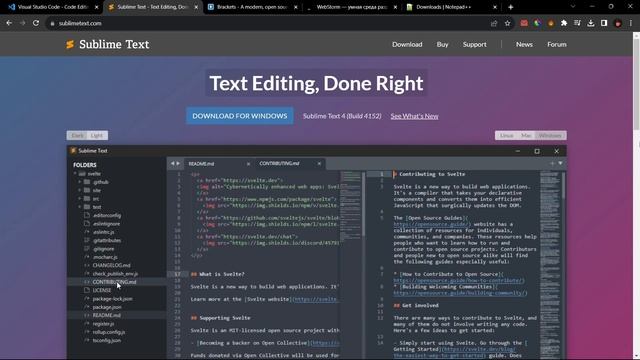Show the Linux screenshot variant
Viewport: 640px width, 360px height.
[507, 136]
